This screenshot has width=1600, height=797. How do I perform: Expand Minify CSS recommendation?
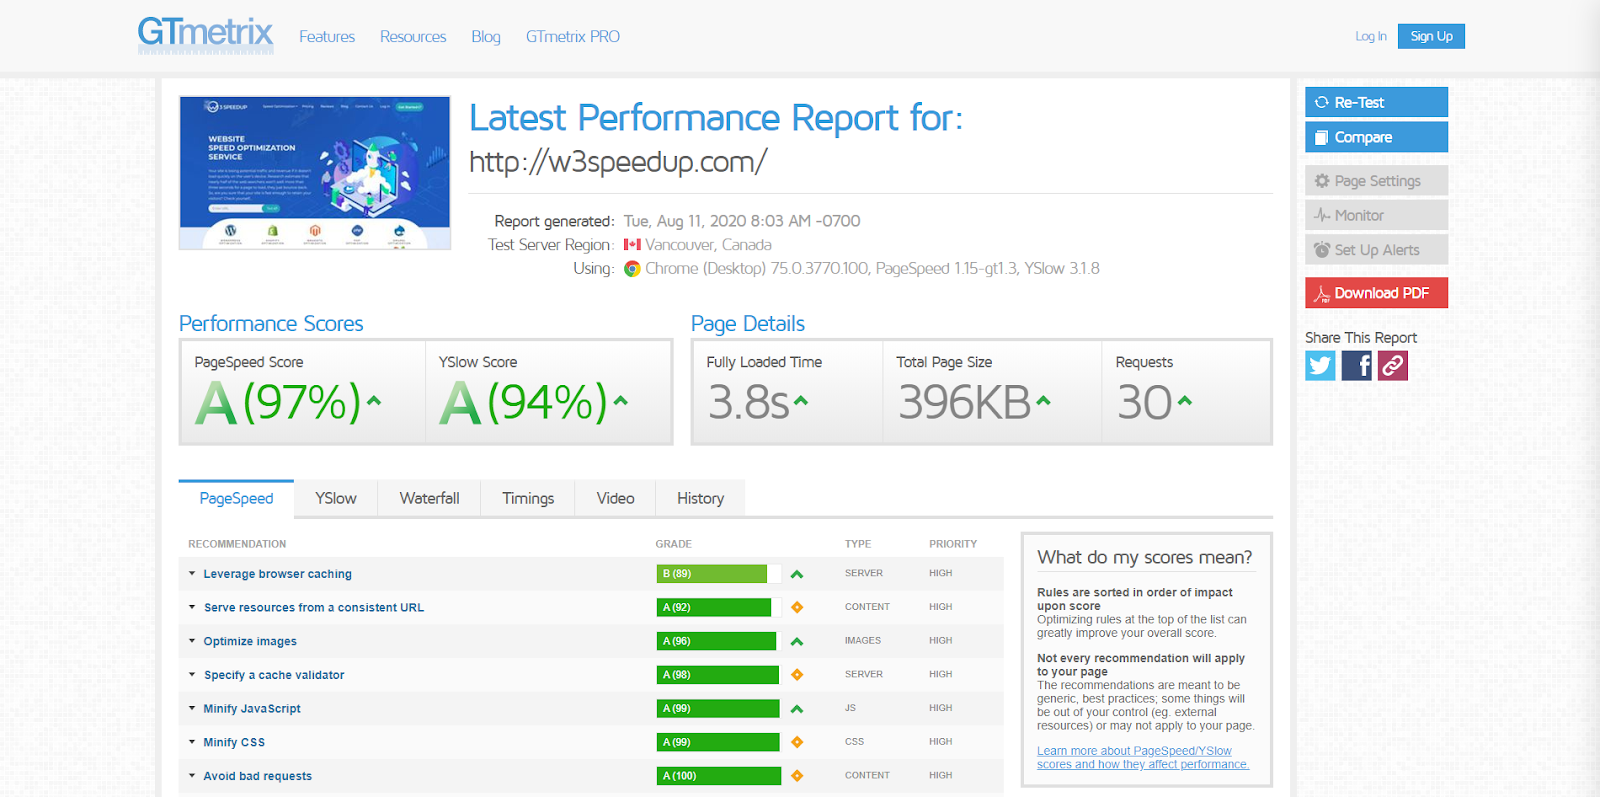tap(234, 743)
